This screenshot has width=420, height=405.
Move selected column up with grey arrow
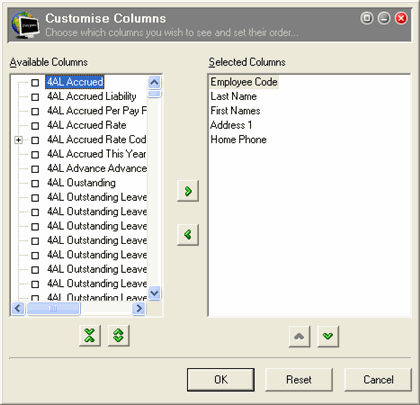point(299,336)
